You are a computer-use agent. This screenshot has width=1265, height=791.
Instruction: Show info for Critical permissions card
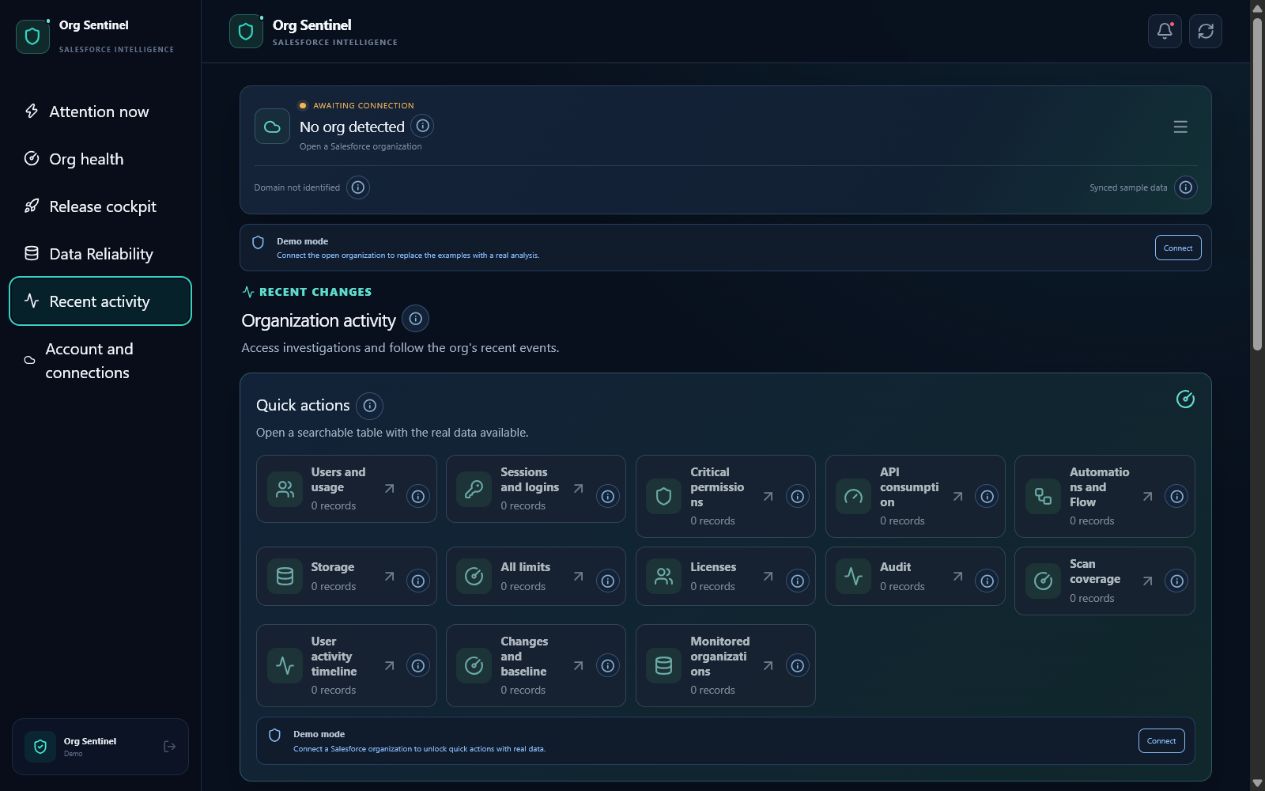click(x=797, y=496)
